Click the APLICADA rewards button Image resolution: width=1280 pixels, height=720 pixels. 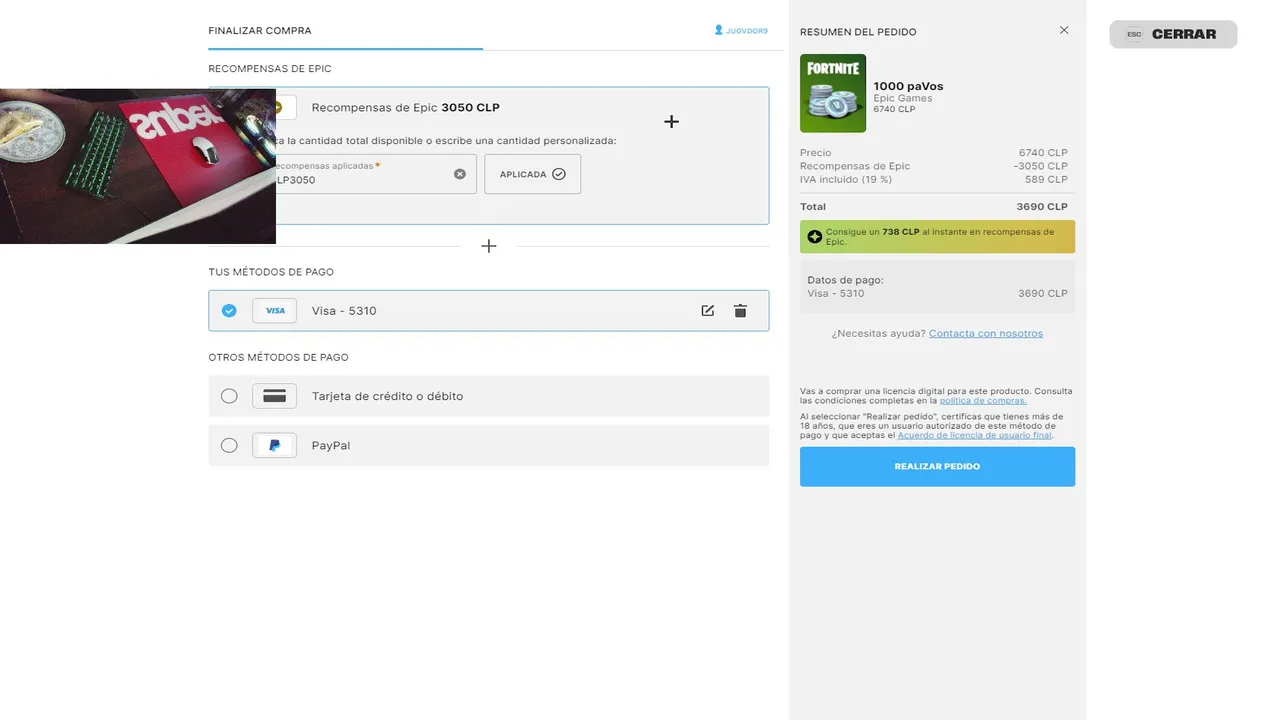pyautogui.click(x=532, y=174)
